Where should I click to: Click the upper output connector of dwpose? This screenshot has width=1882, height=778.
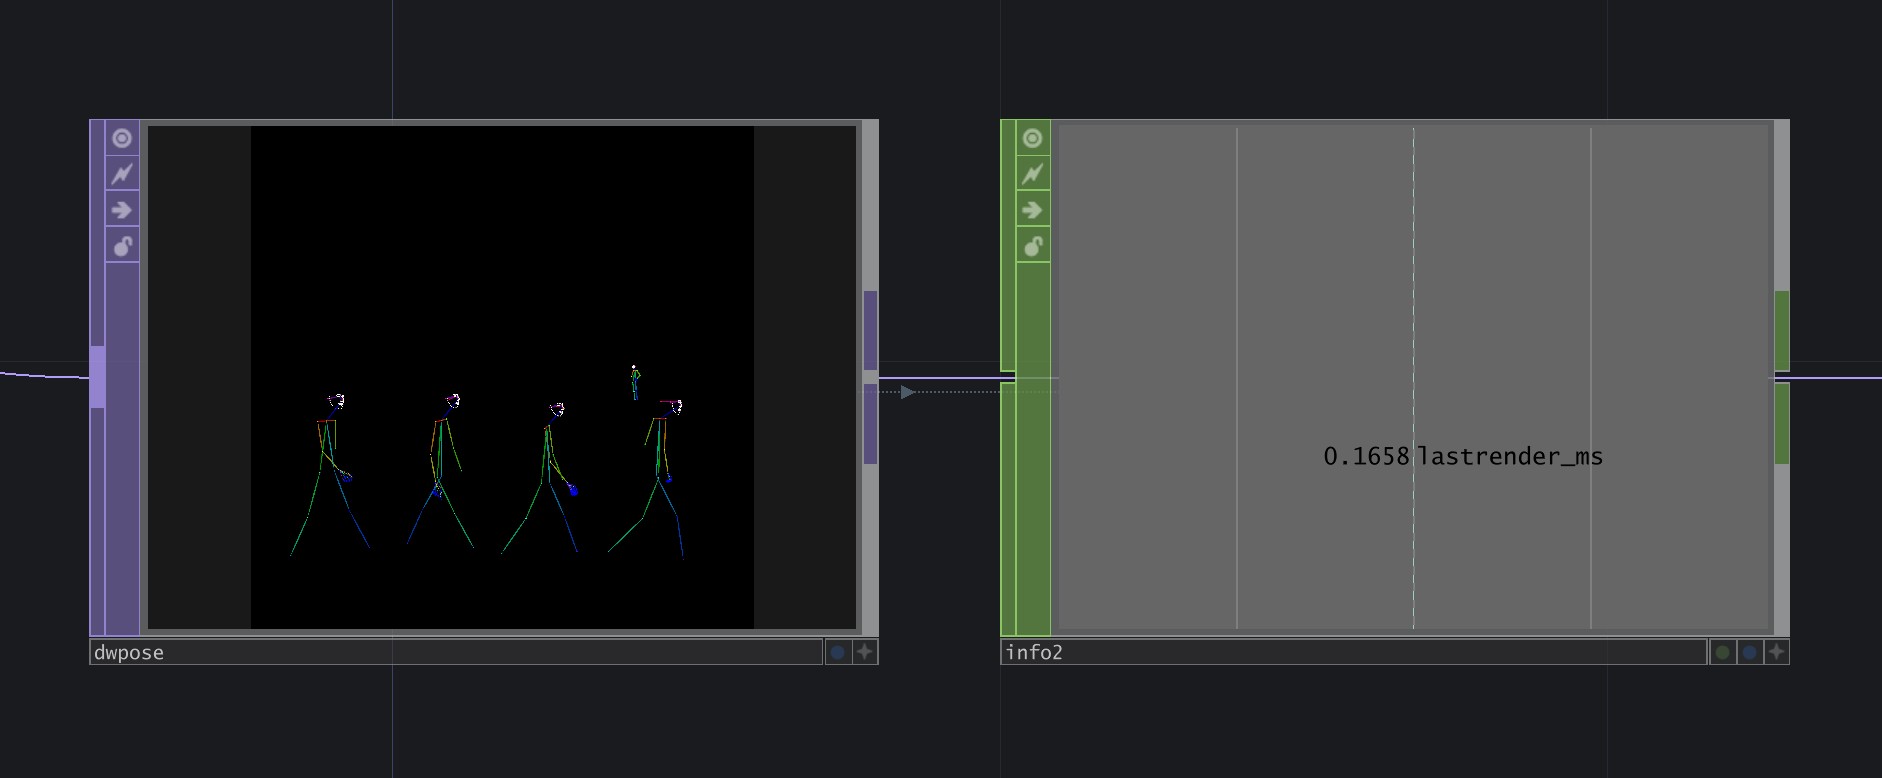coord(870,330)
